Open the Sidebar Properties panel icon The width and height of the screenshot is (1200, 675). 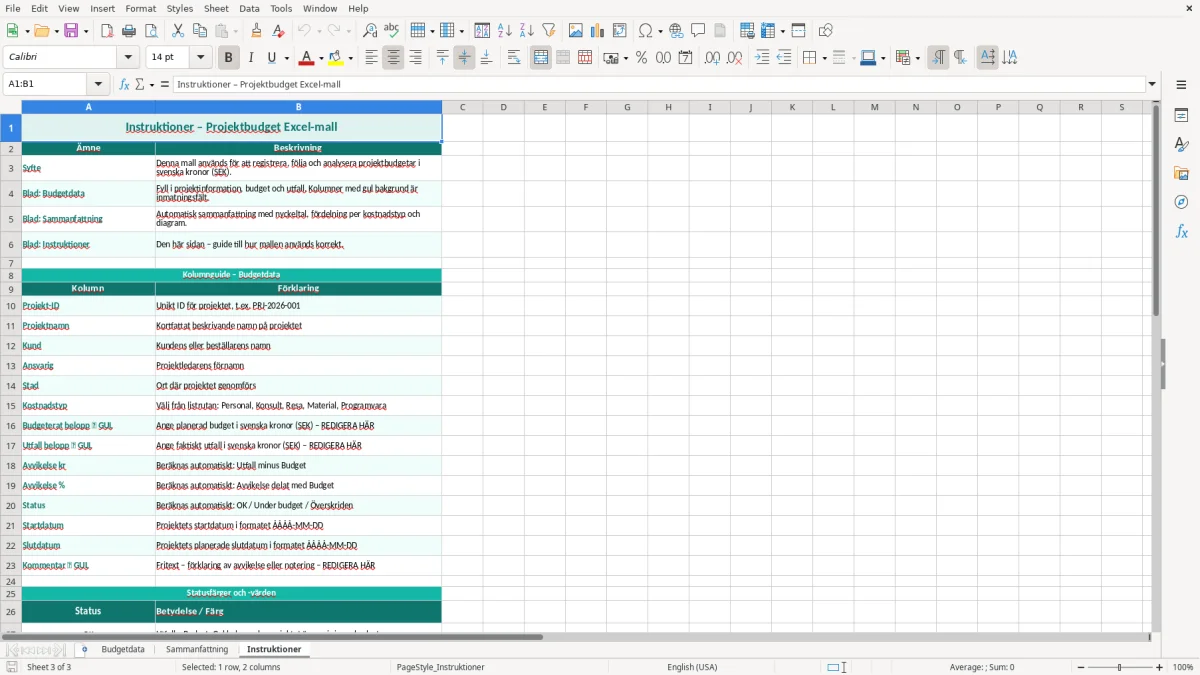1181,116
